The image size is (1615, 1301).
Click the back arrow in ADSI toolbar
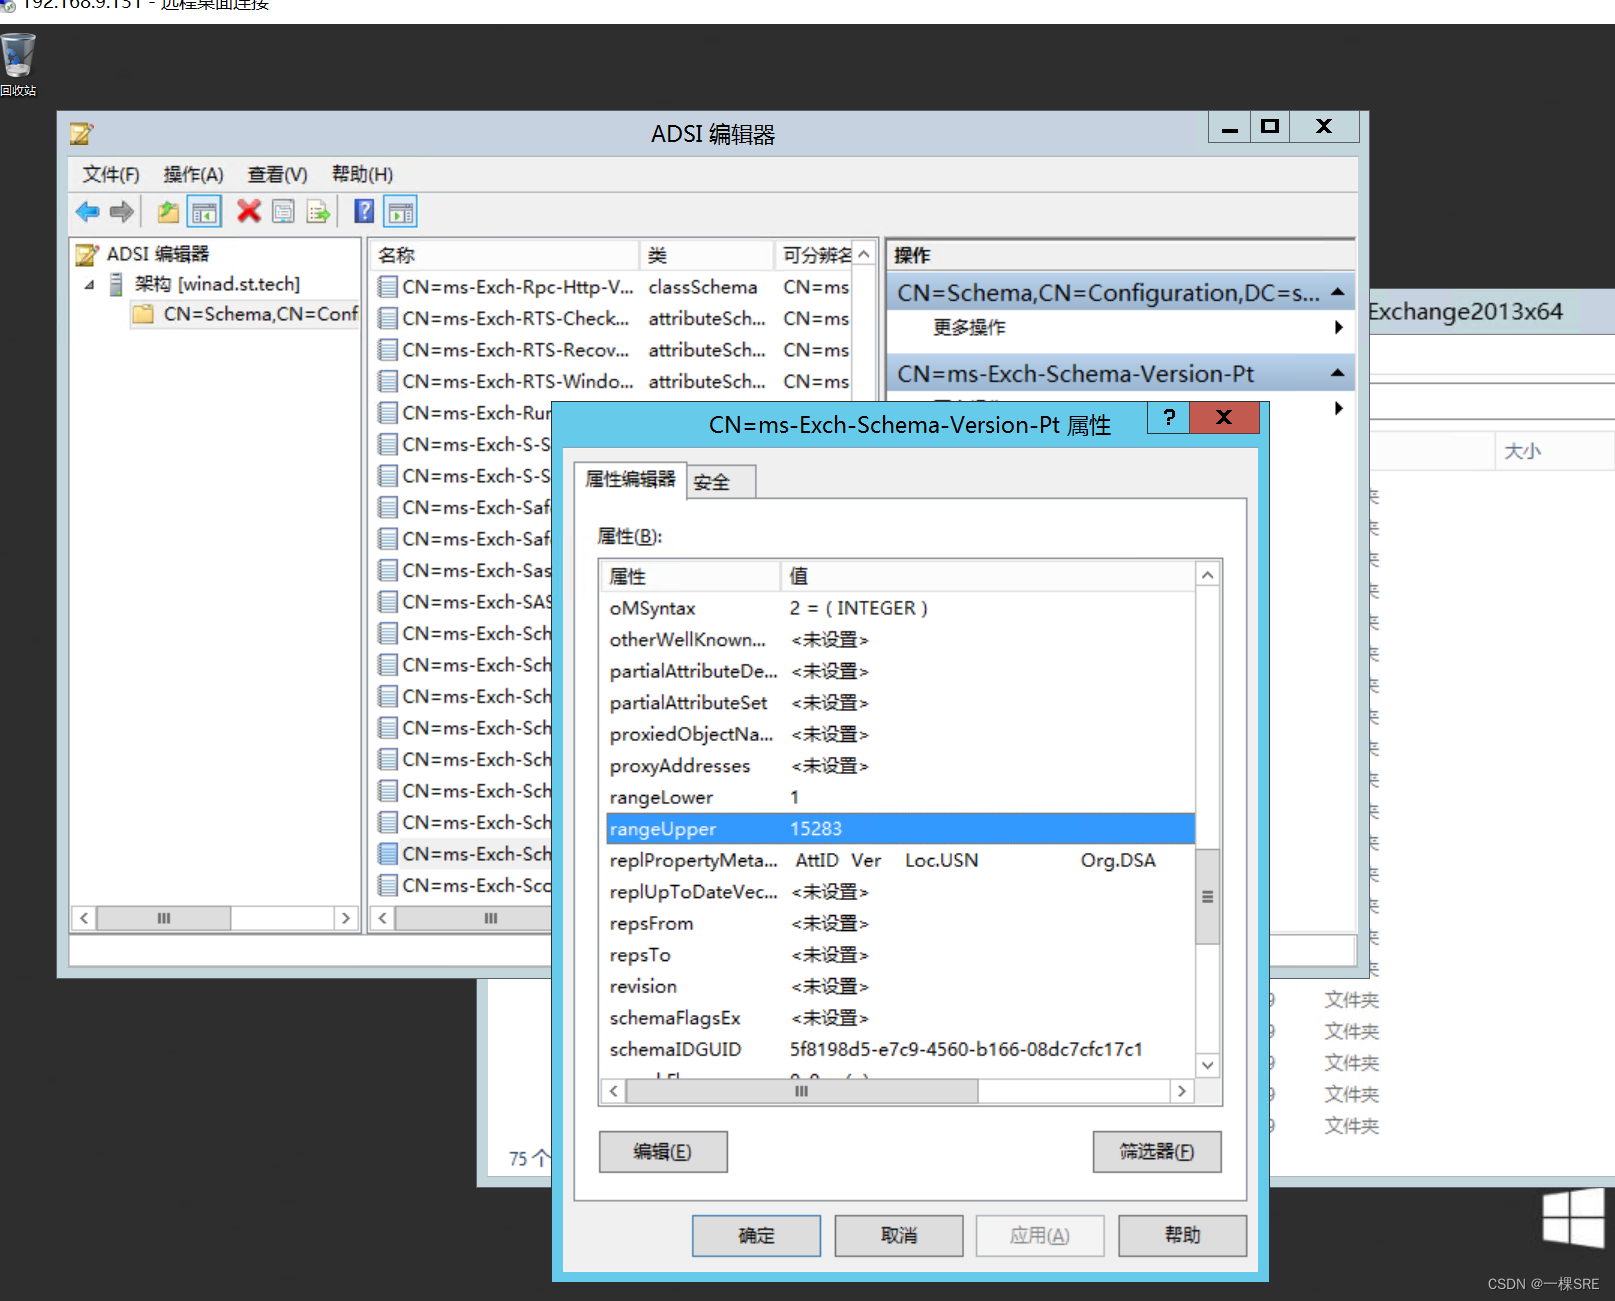[88, 212]
